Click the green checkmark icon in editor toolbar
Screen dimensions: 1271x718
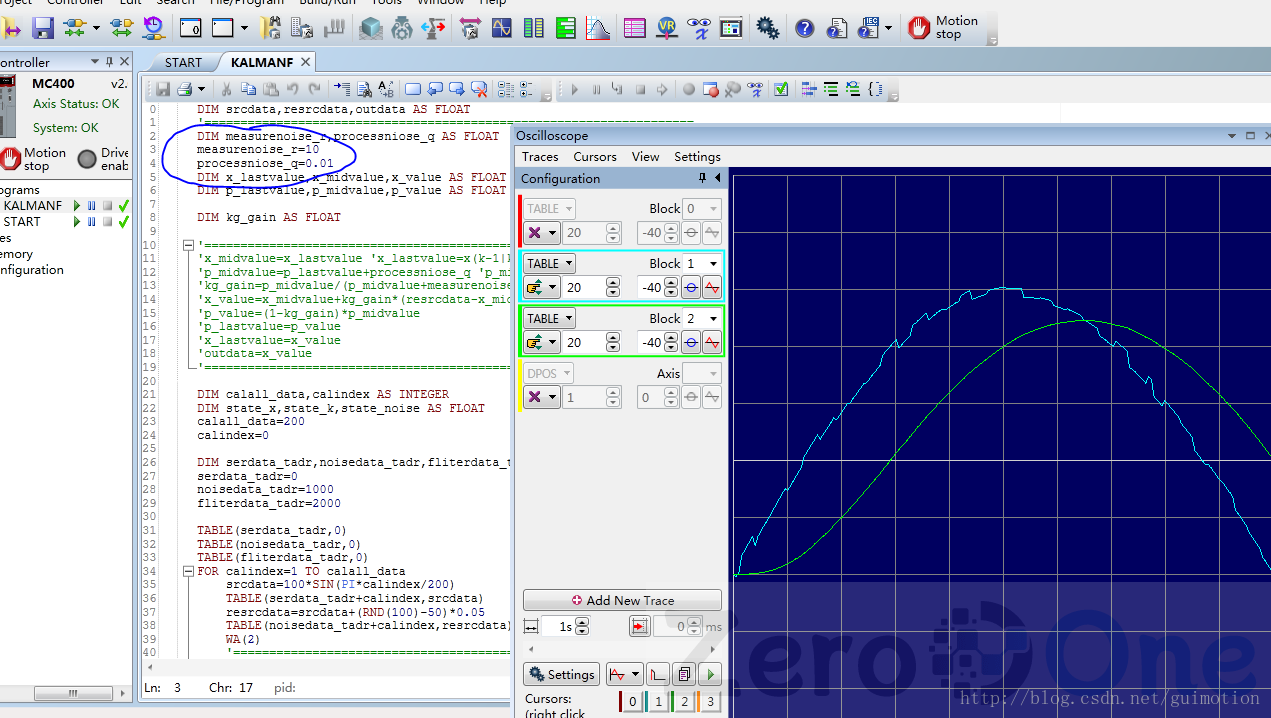click(781, 89)
